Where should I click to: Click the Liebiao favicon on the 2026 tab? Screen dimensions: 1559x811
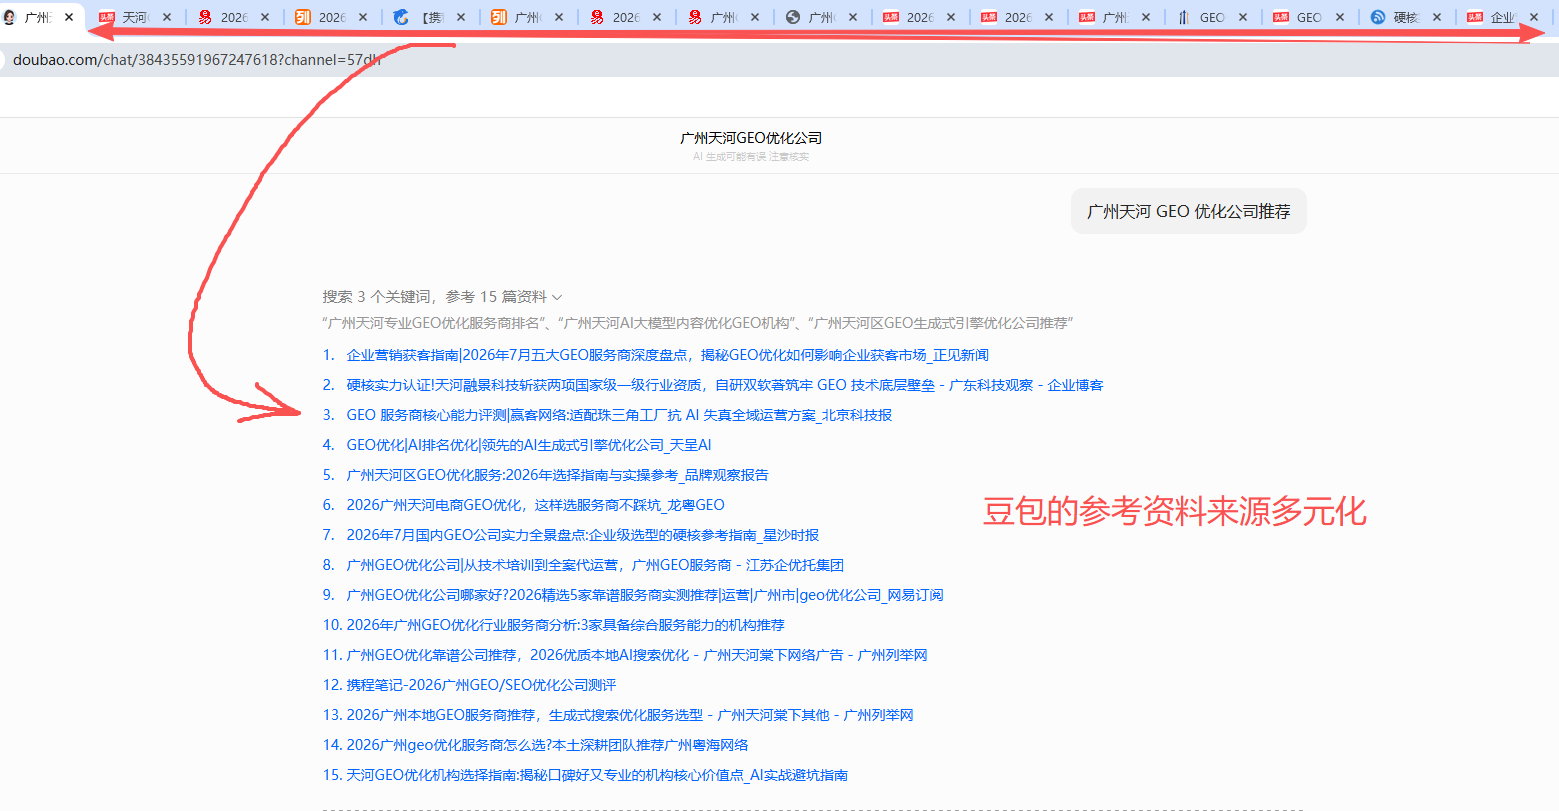(302, 17)
